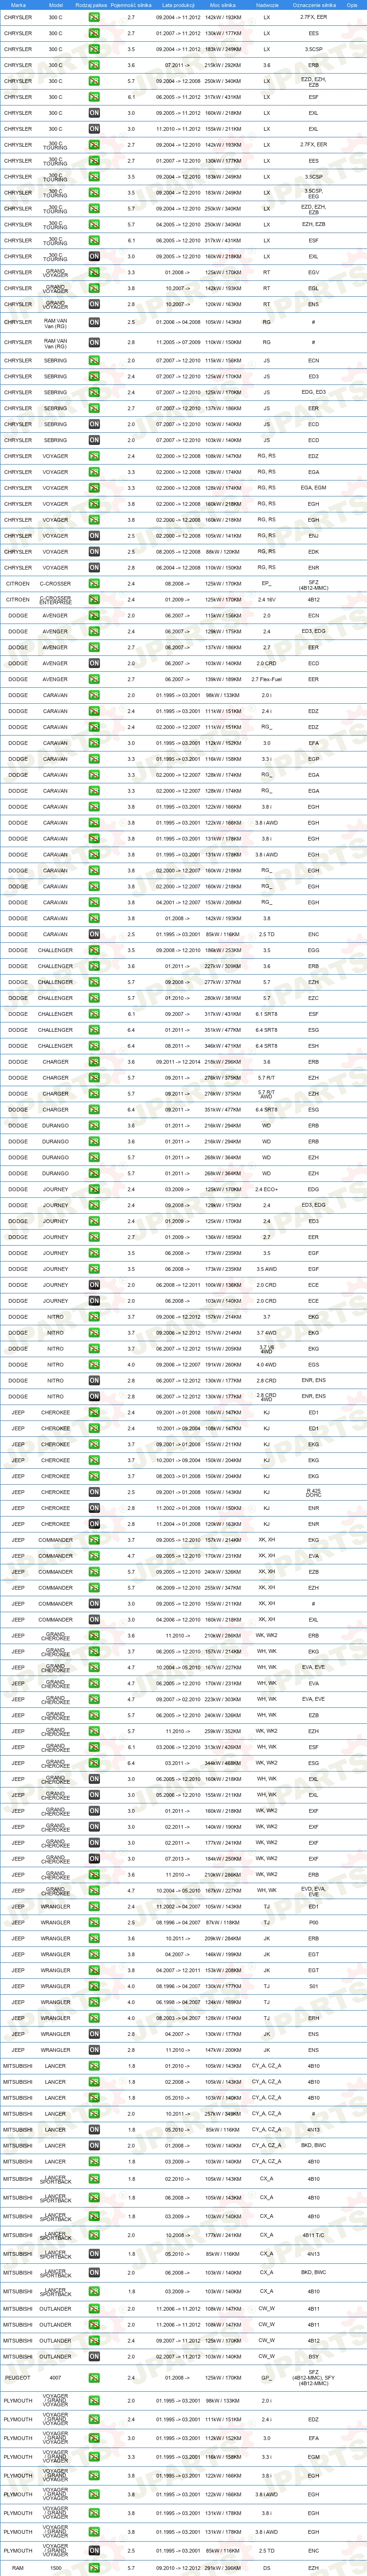Image resolution: width=367 pixels, height=2576 pixels.
Task: Click the 1500 model cell
Action: (x=56, y=2568)
